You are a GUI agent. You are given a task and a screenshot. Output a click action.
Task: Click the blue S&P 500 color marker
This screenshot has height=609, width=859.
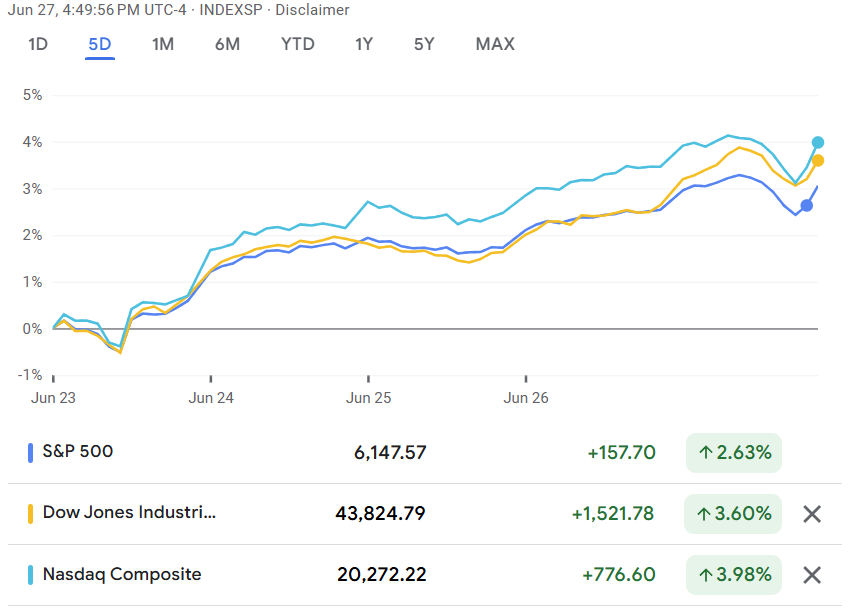(x=30, y=453)
